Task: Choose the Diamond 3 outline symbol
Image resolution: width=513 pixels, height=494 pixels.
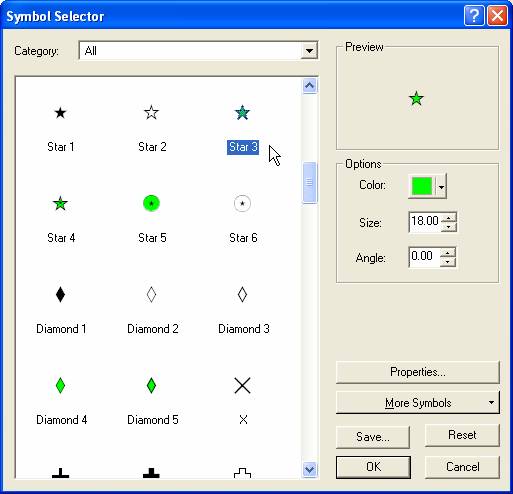Action: [242, 294]
